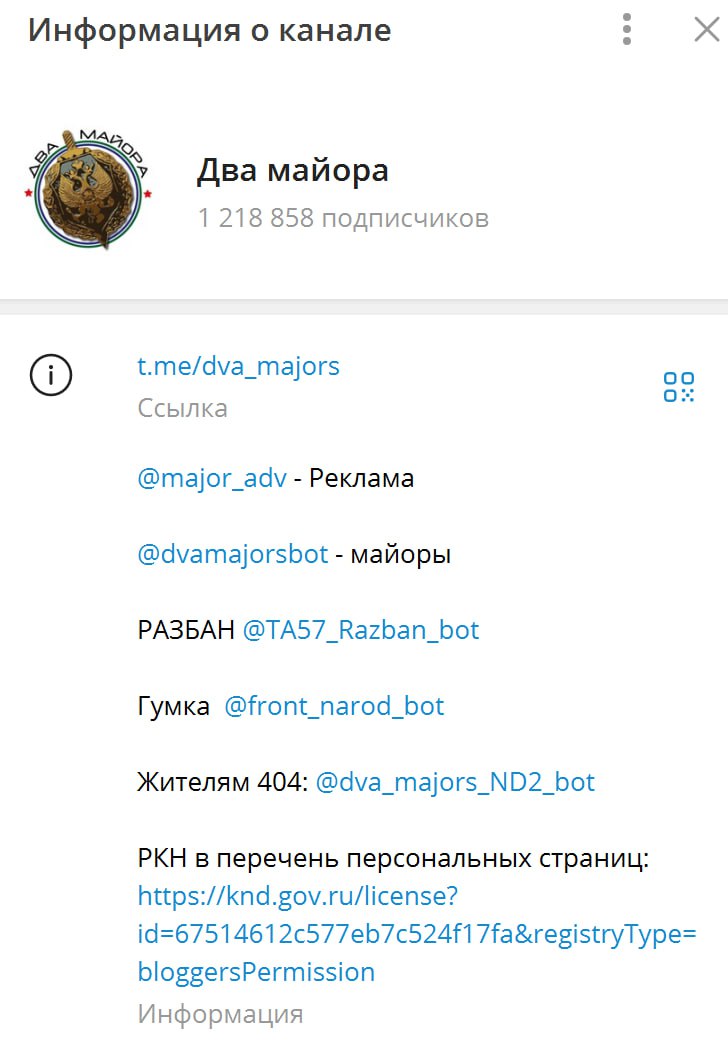The width and height of the screenshot is (728, 1045).
Task: Click the Информация о канале title
Action: [209, 31]
